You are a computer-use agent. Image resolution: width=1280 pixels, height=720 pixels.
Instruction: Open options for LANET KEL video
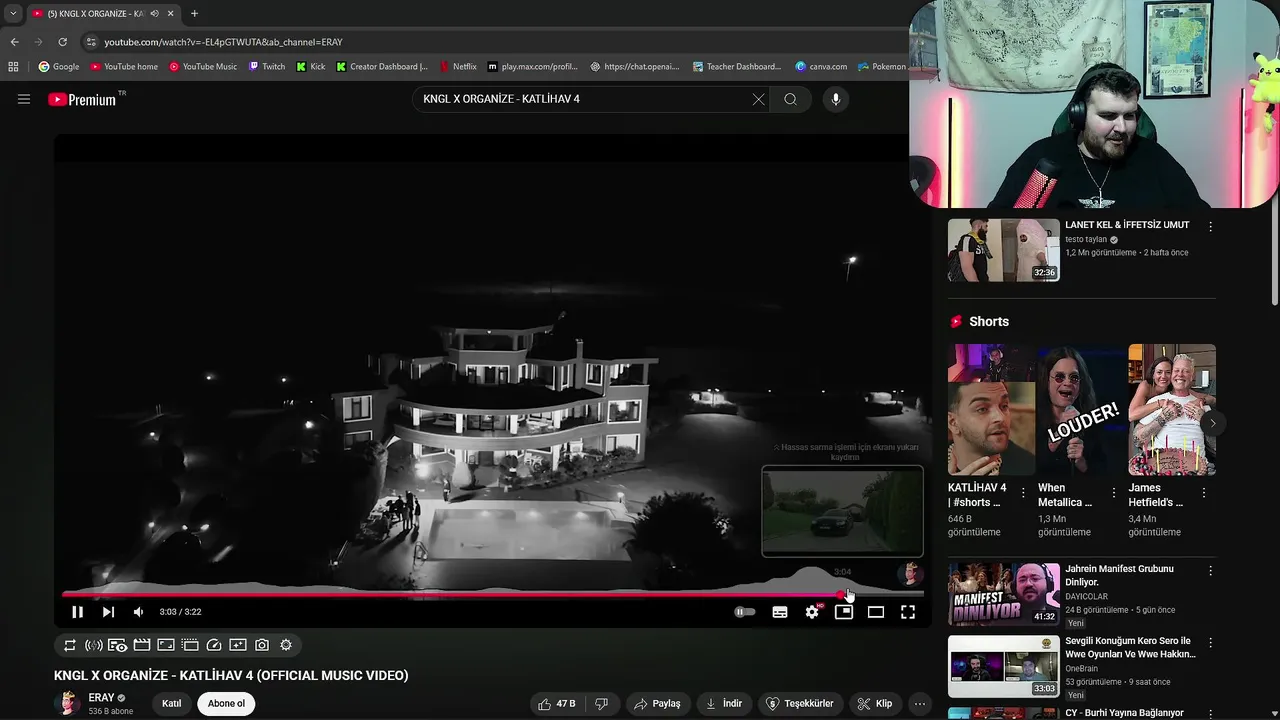coord(1210,227)
